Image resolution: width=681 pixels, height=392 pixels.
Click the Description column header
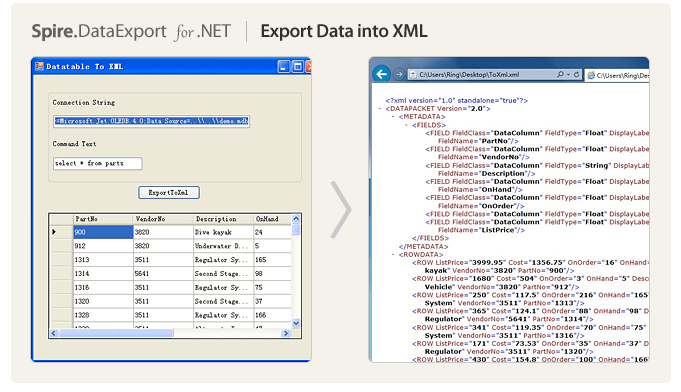tap(223, 219)
